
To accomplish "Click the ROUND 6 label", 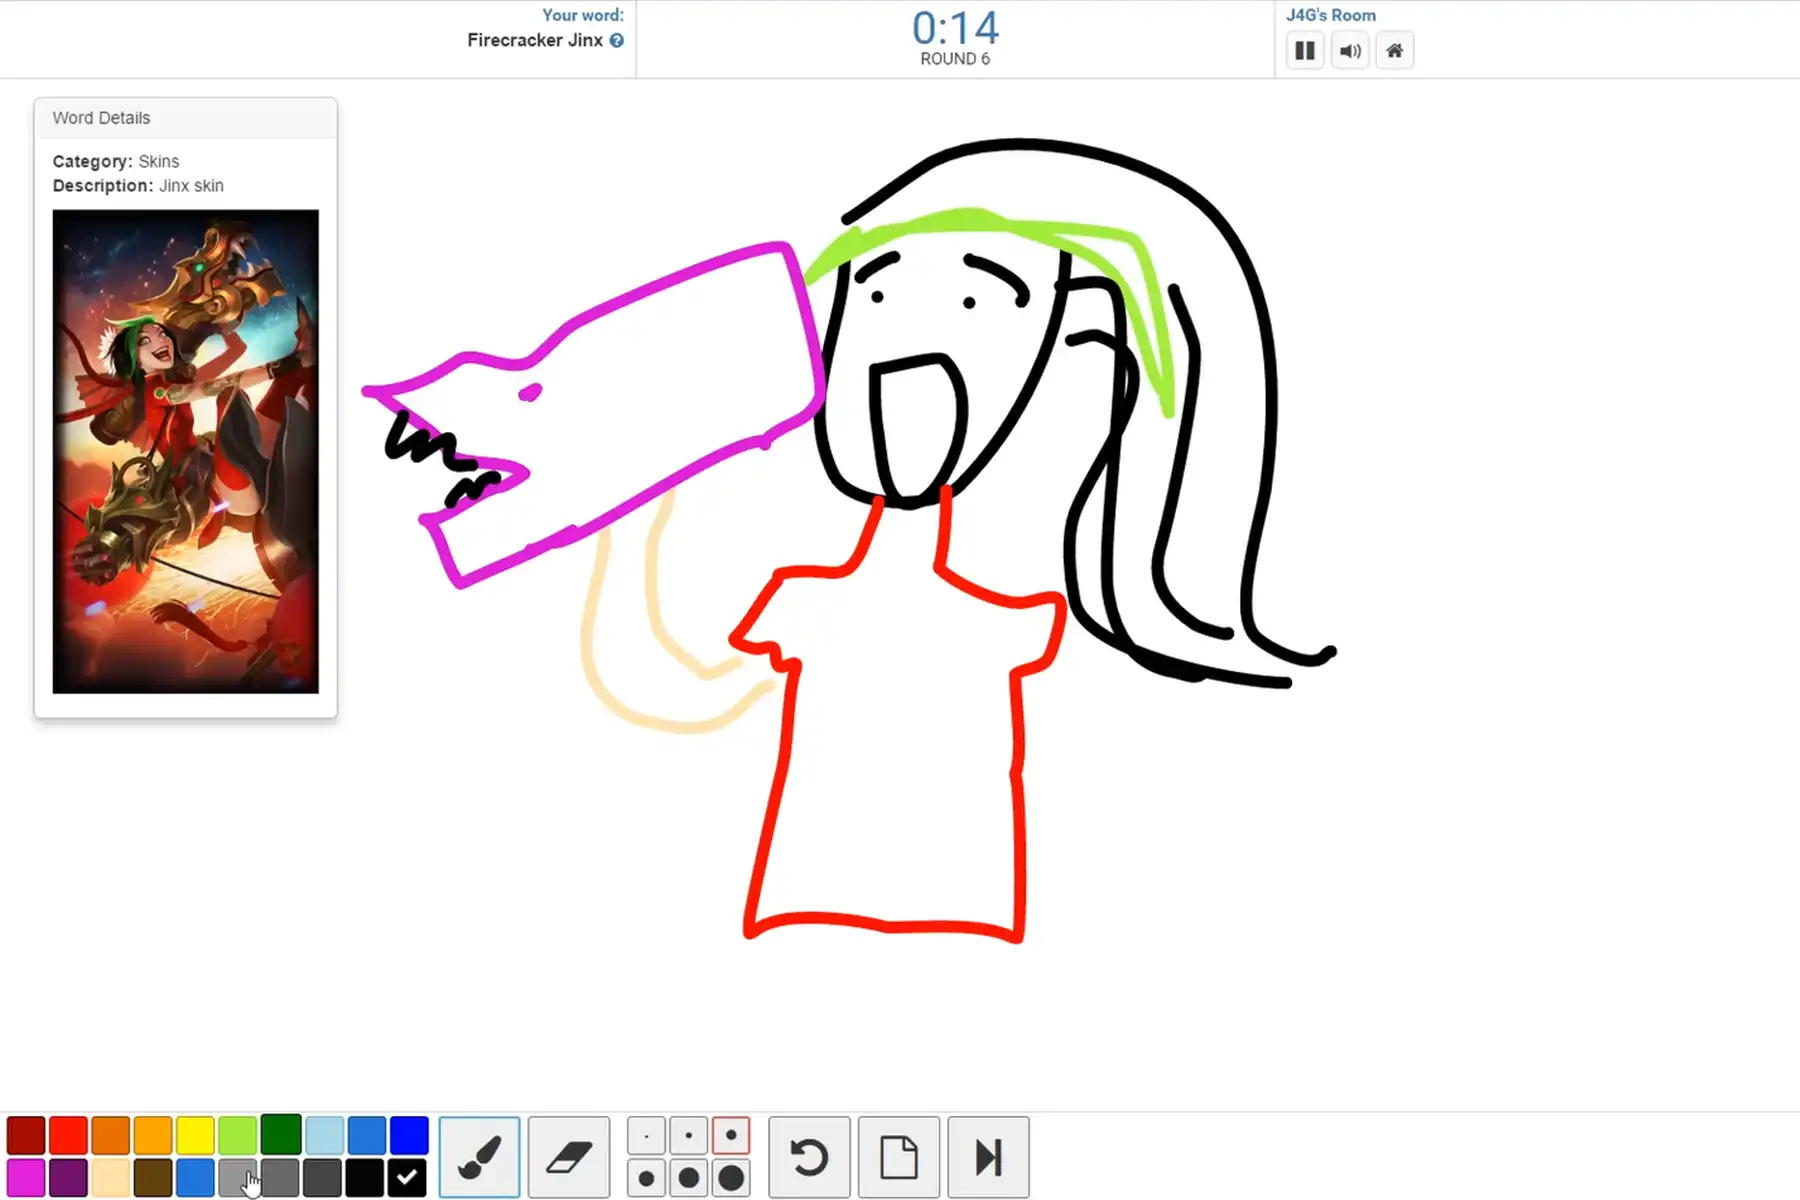I will [x=955, y=59].
